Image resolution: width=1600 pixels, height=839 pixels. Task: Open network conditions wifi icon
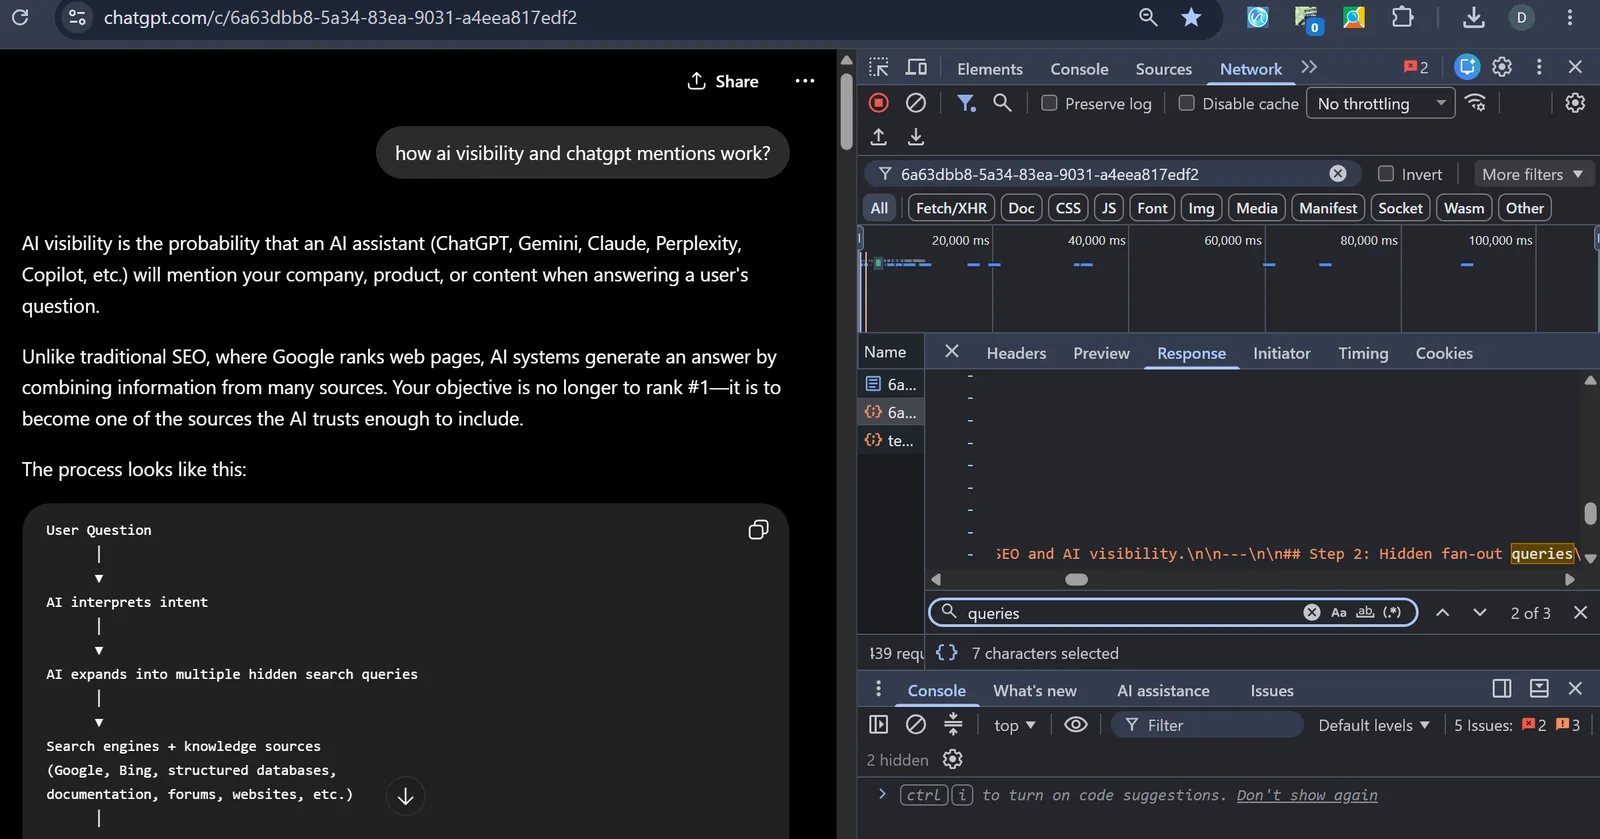coord(1475,103)
